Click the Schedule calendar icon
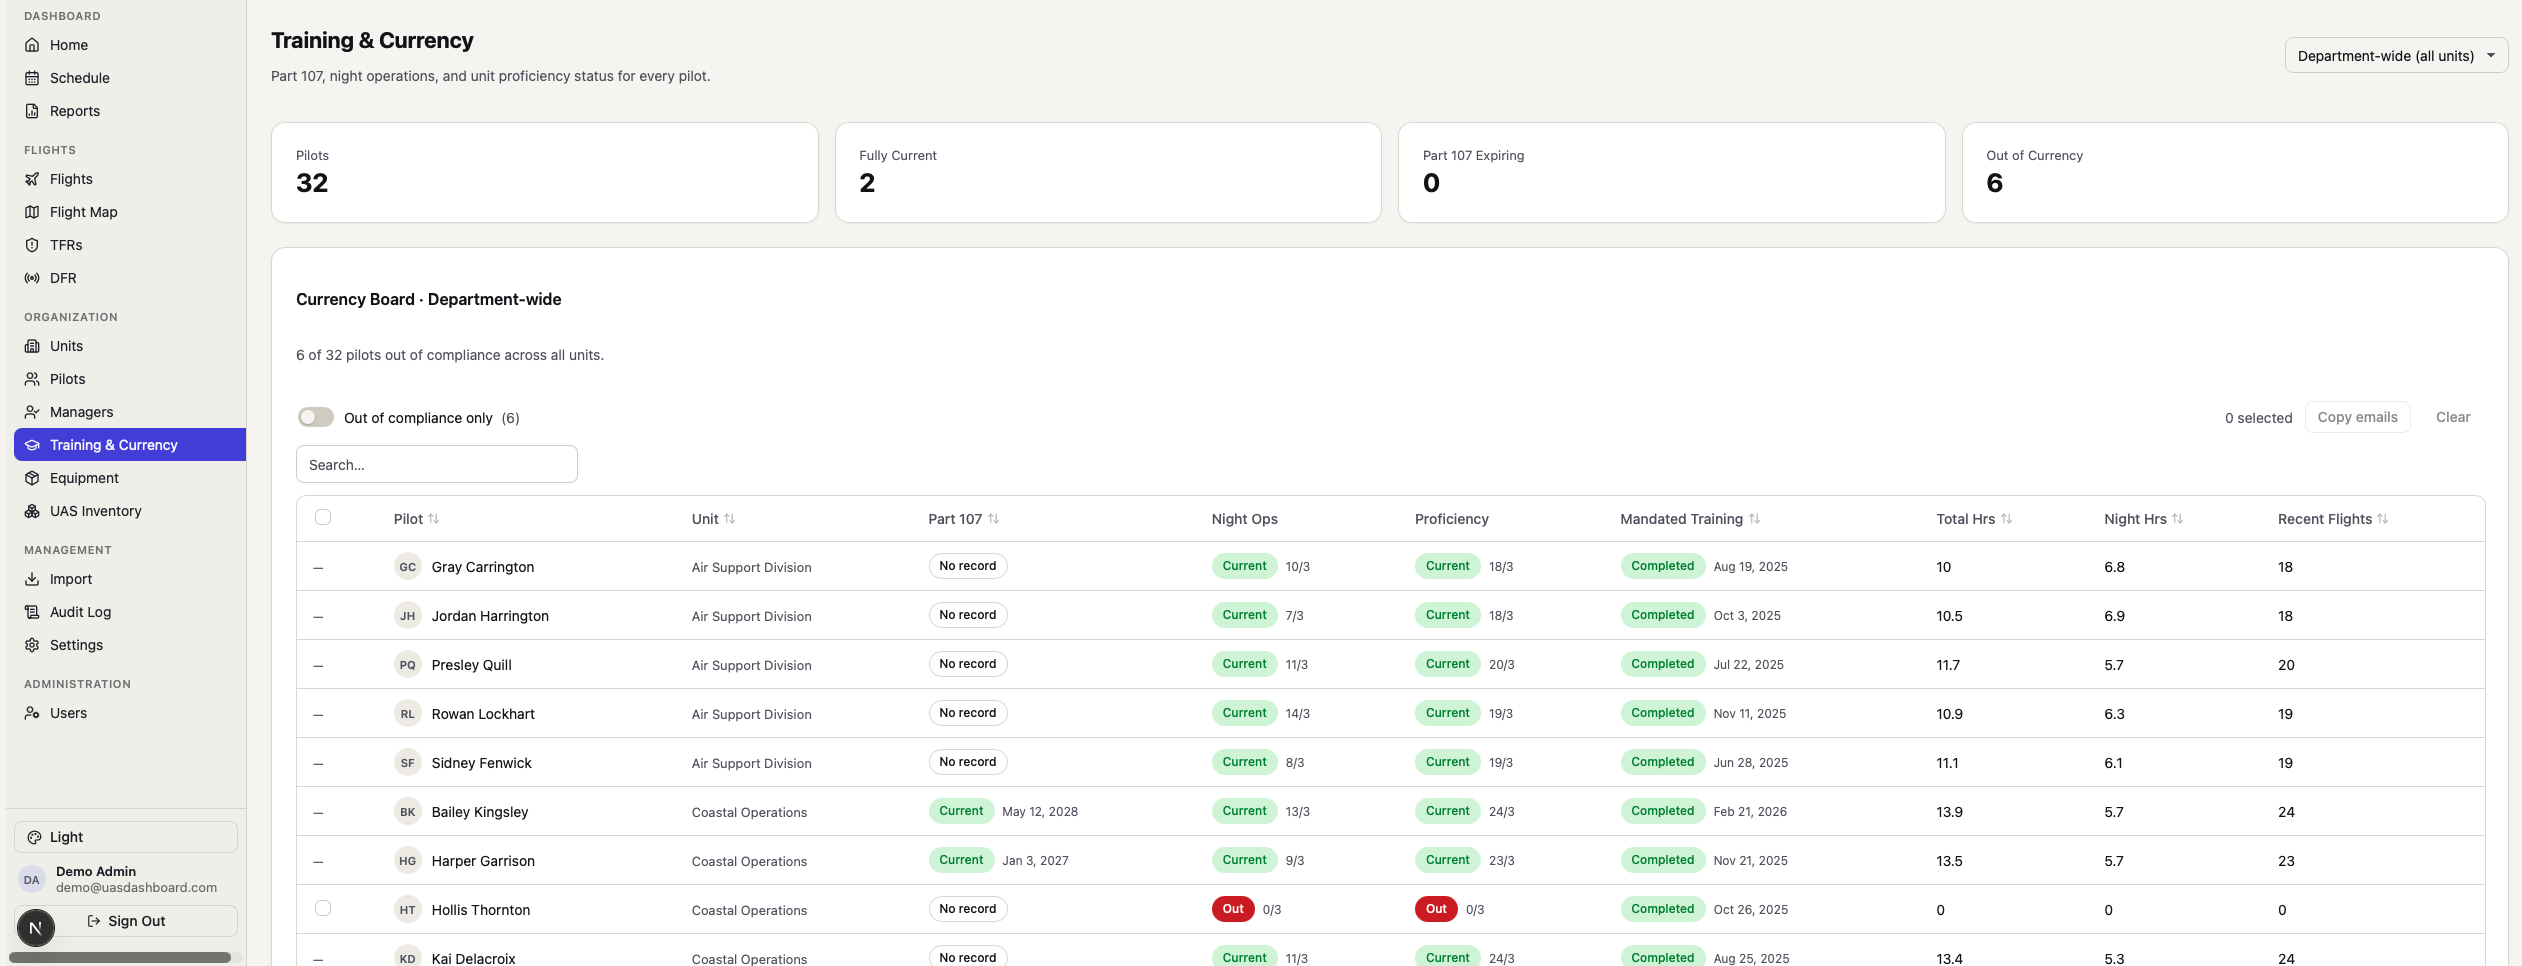 (x=32, y=78)
